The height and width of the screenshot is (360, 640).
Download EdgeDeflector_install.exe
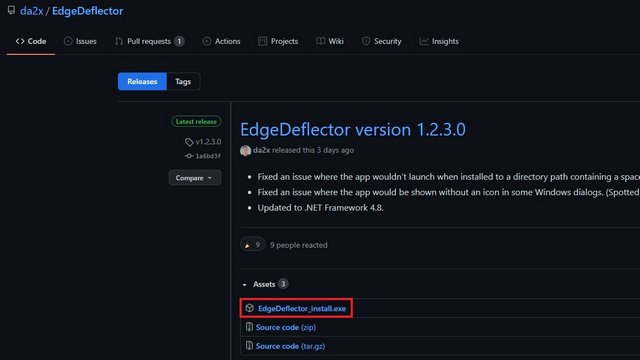(x=302, y=309)
